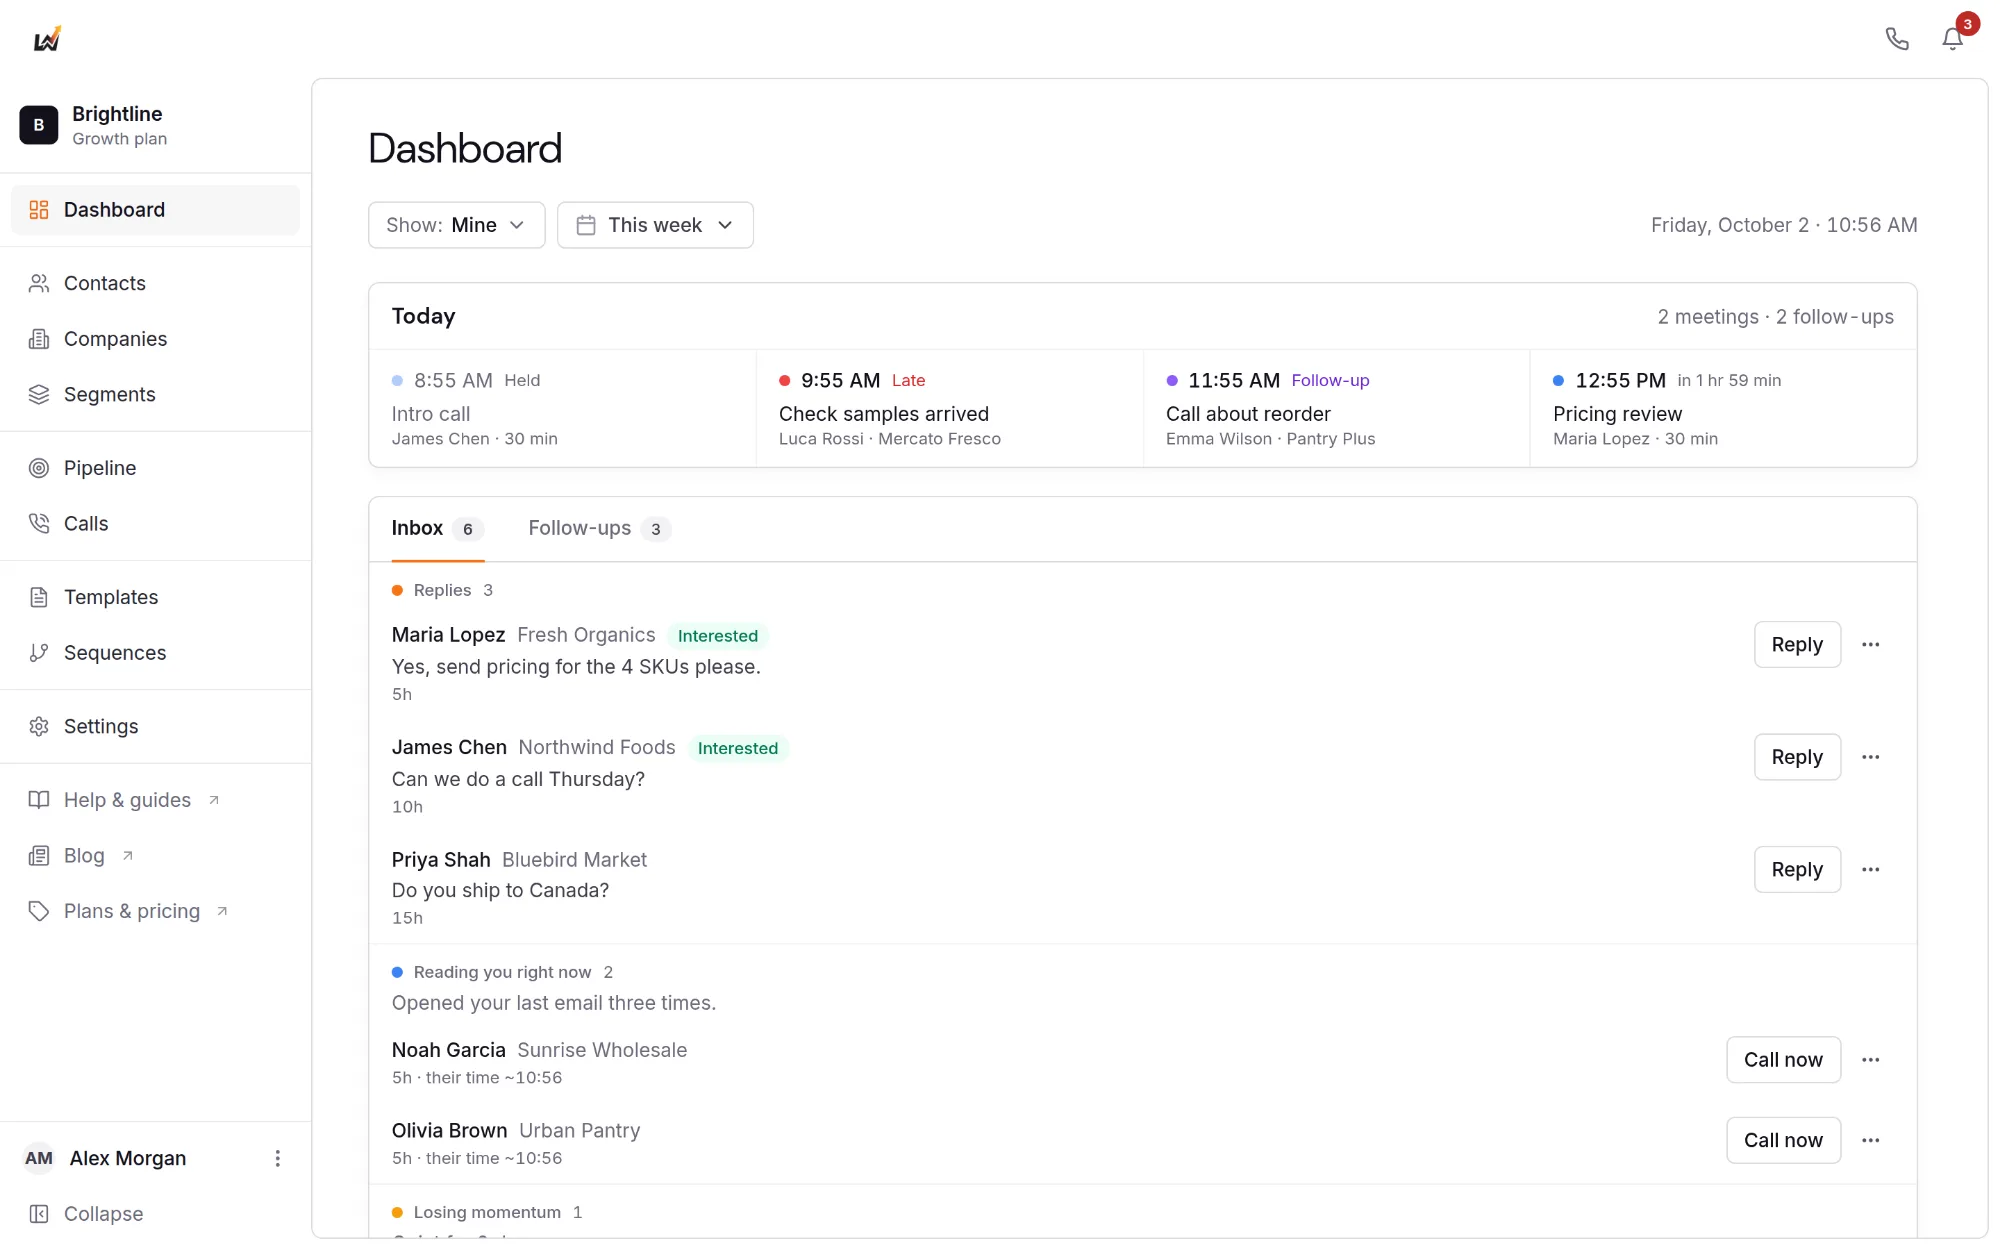Click the Settings gear icon
The width and height of the screenshot is (2000, 1250).
39,726
